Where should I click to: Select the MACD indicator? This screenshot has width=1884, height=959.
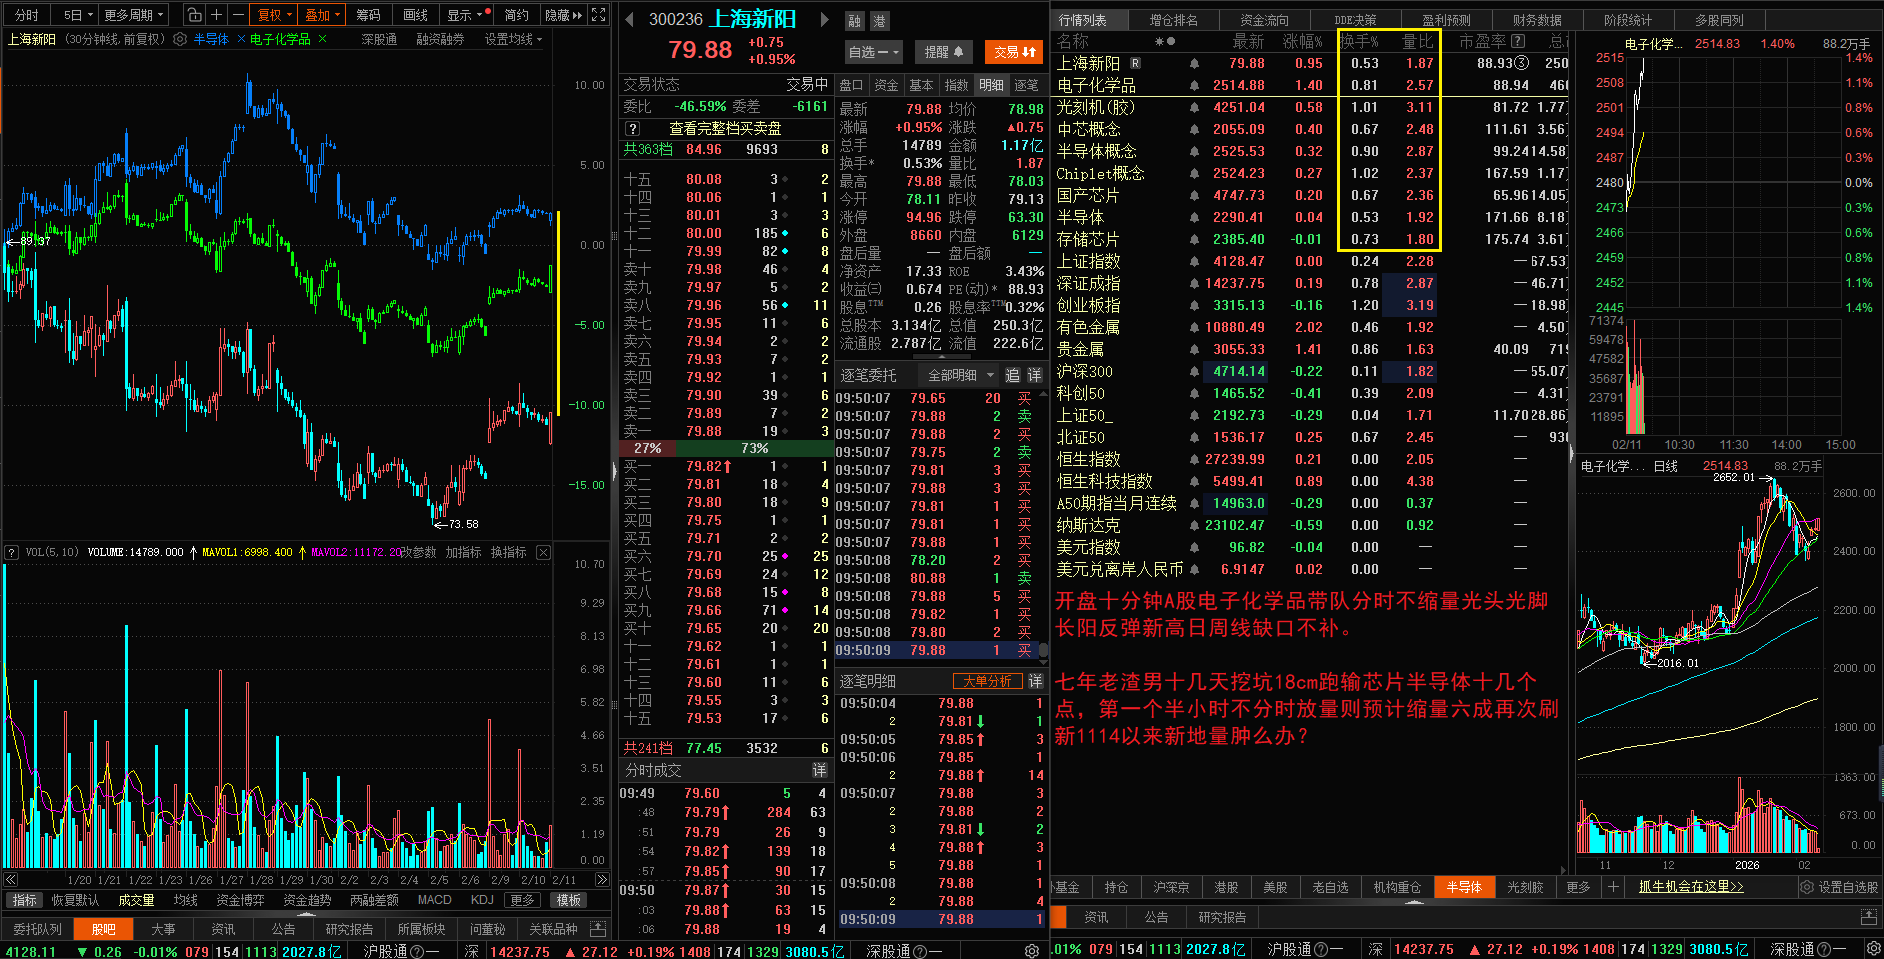click(x=434, y=900)
